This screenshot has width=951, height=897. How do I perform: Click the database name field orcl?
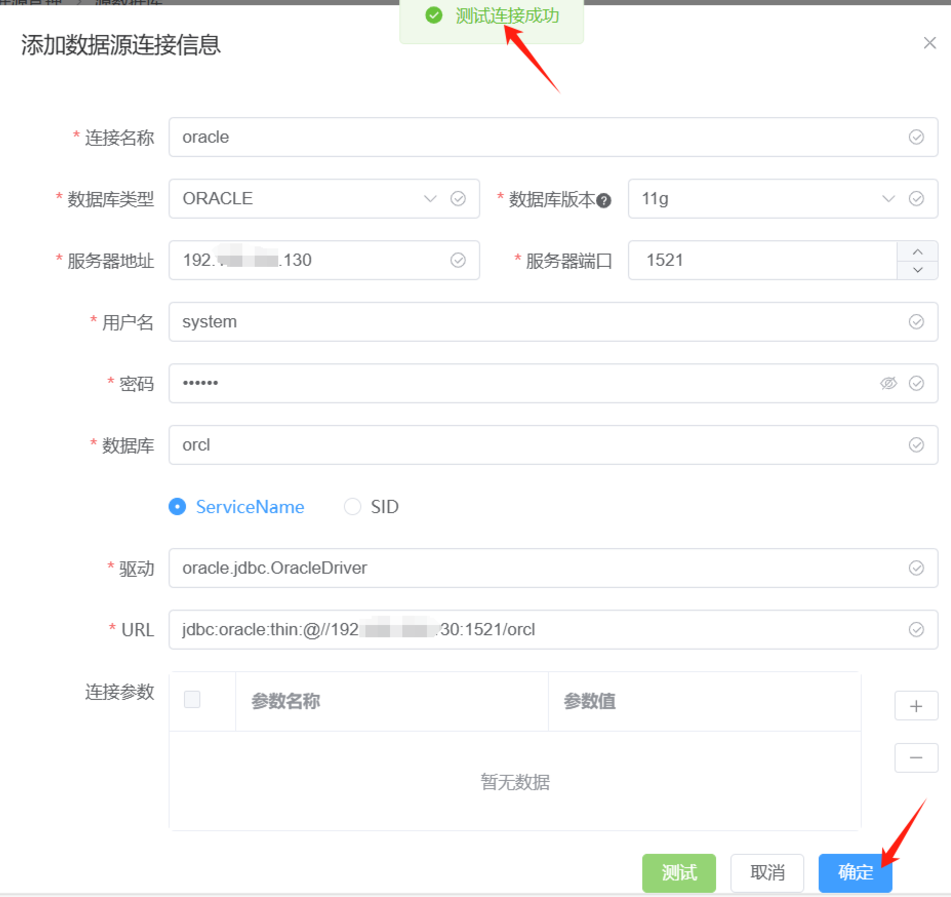coord(540,445)
